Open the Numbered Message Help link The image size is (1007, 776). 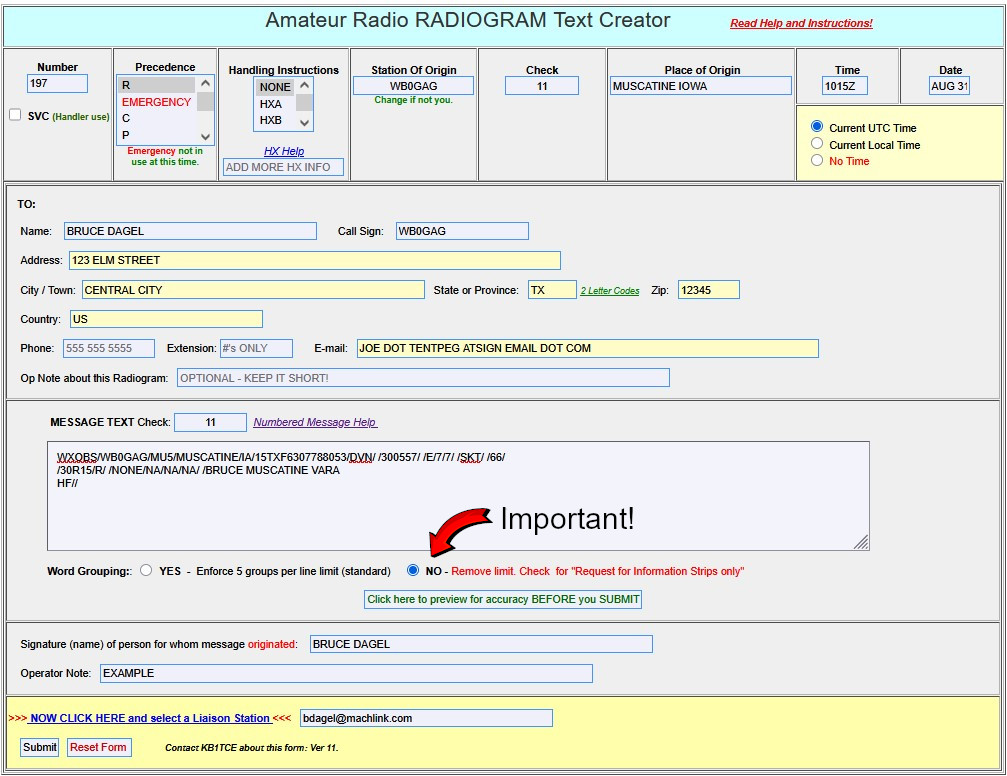pyautogui.click(x=315, y=422)
